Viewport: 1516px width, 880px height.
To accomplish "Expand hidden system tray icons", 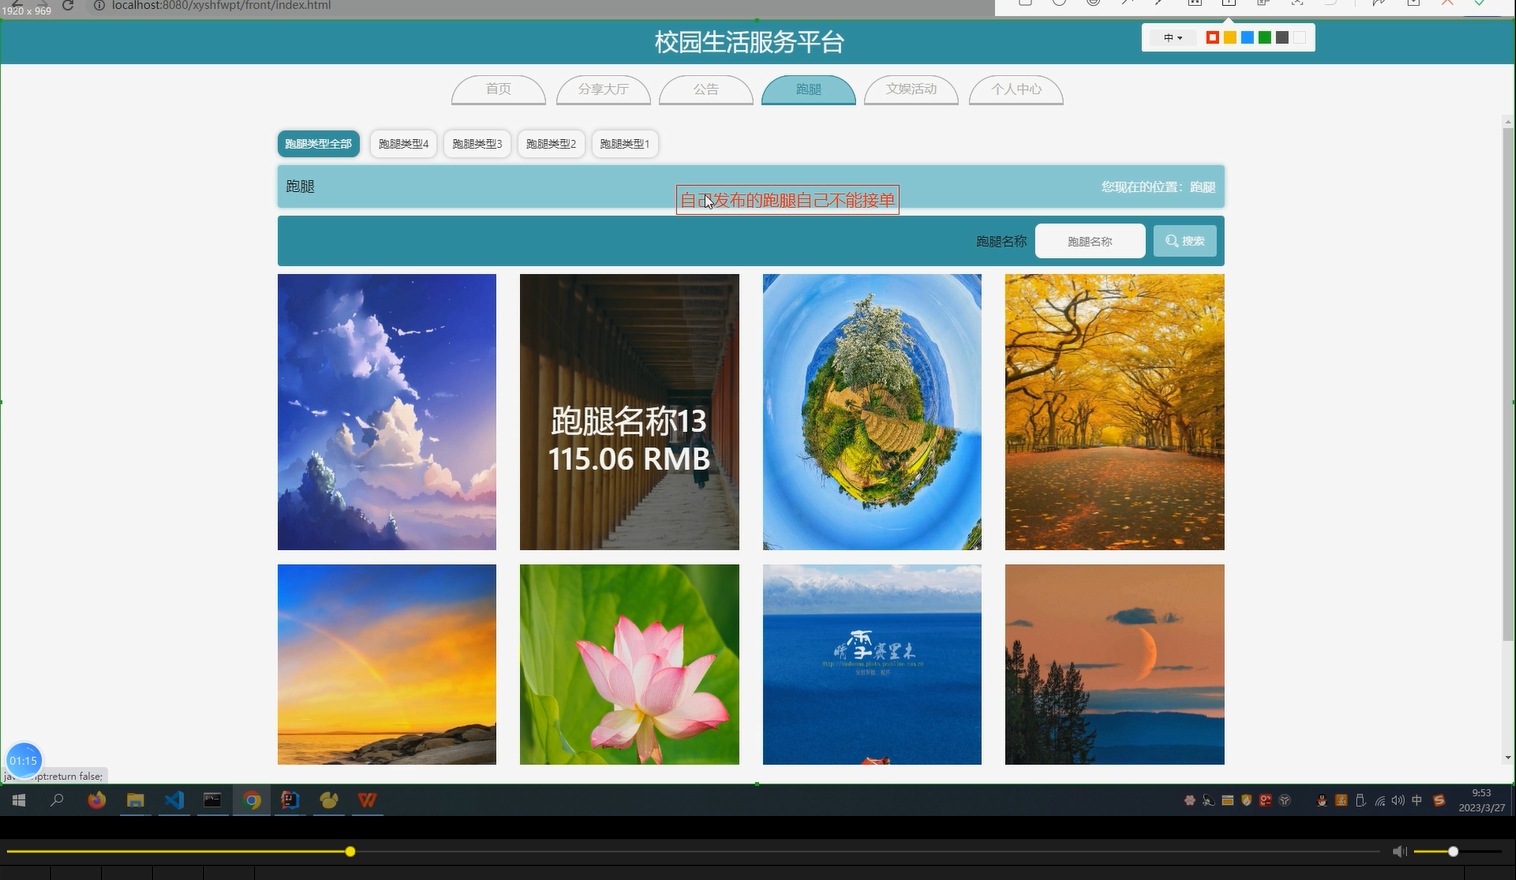I will [1189, 800].
